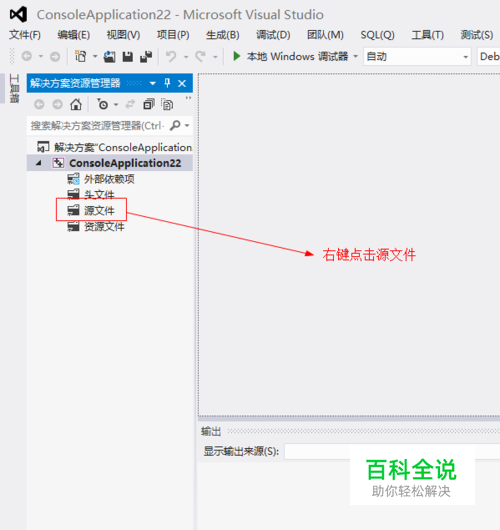Viewport: 500px width, 530px height.
Task: Open the 文件(F) menu
Action: pos(25,35)
